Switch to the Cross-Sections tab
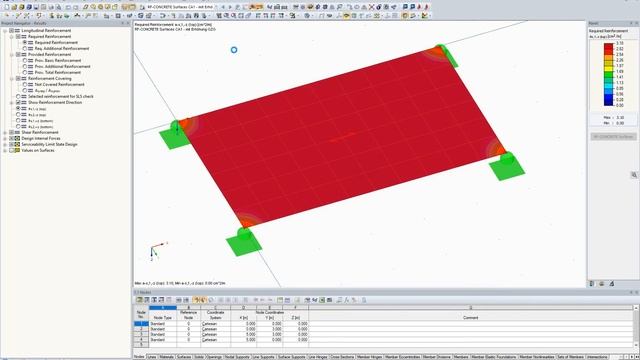Image resolution: width=640 pixels, height=360 pixels. 342,357
